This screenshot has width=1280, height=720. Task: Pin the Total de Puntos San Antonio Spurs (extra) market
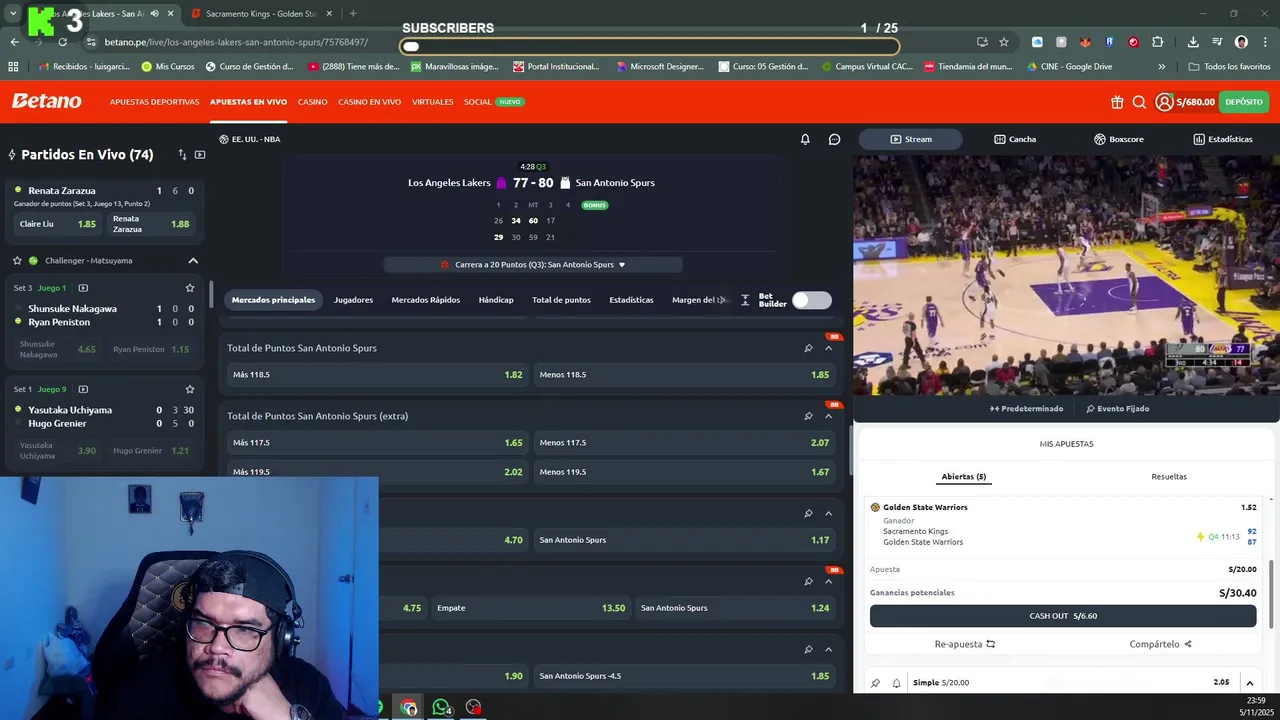(808, 416)
